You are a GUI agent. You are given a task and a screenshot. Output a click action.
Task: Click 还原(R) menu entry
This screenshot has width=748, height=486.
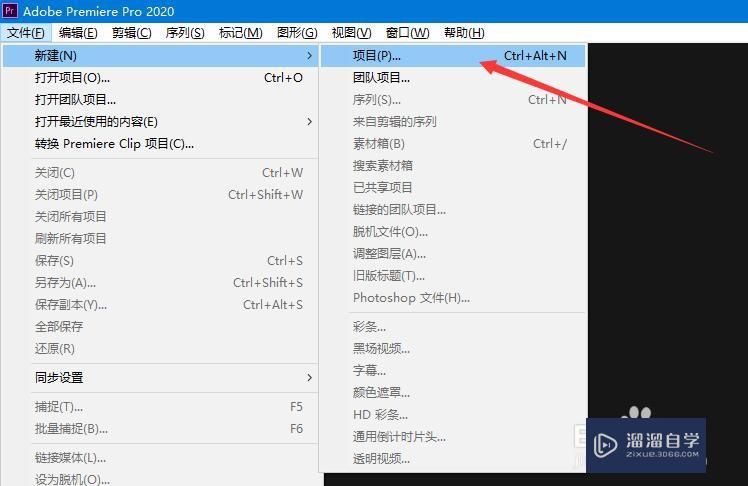160,348
